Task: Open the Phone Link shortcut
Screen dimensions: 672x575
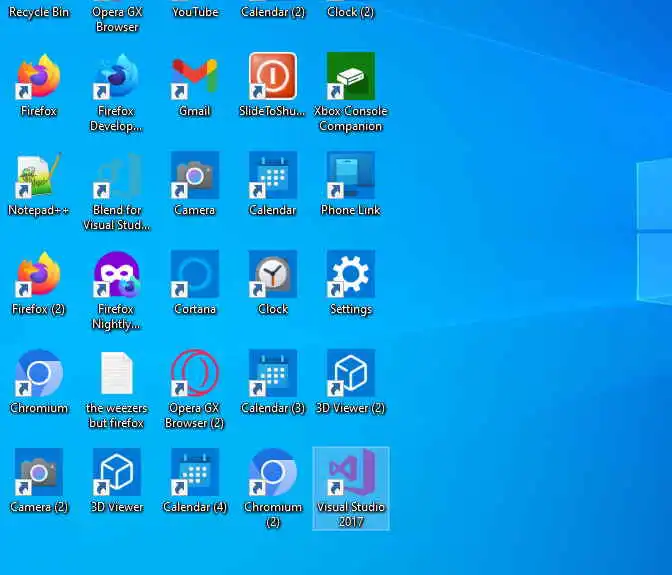Action: click(x=351, y=175)
